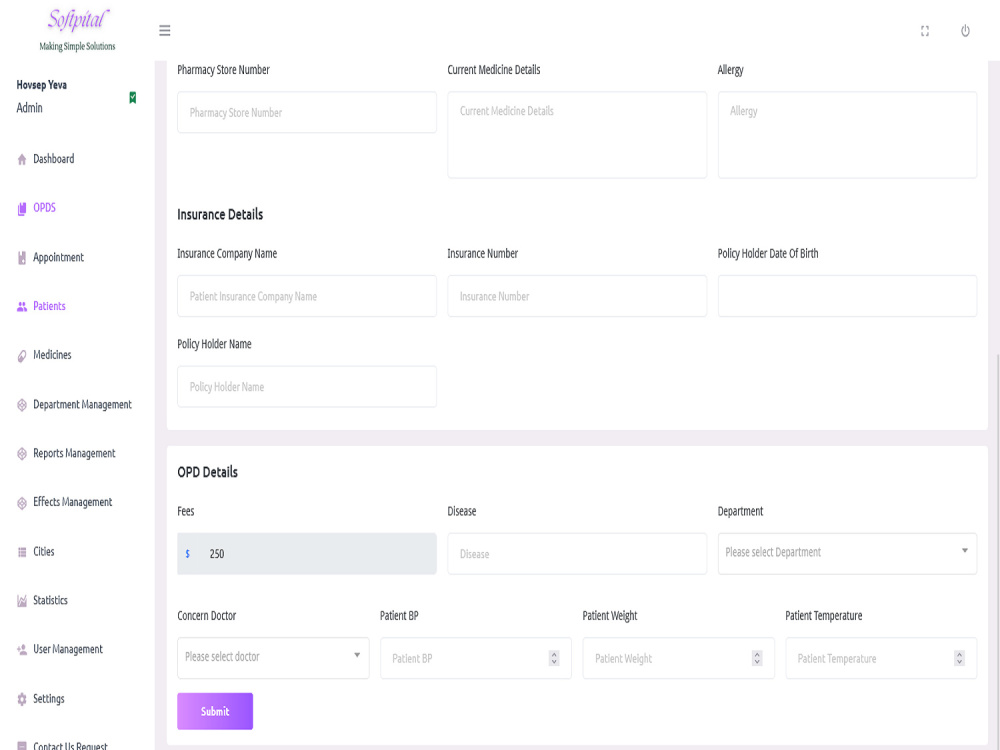This screenshot has width=1000, height=750.
Task: Click the Statistics chart icon
Action: tap(22, 601)
